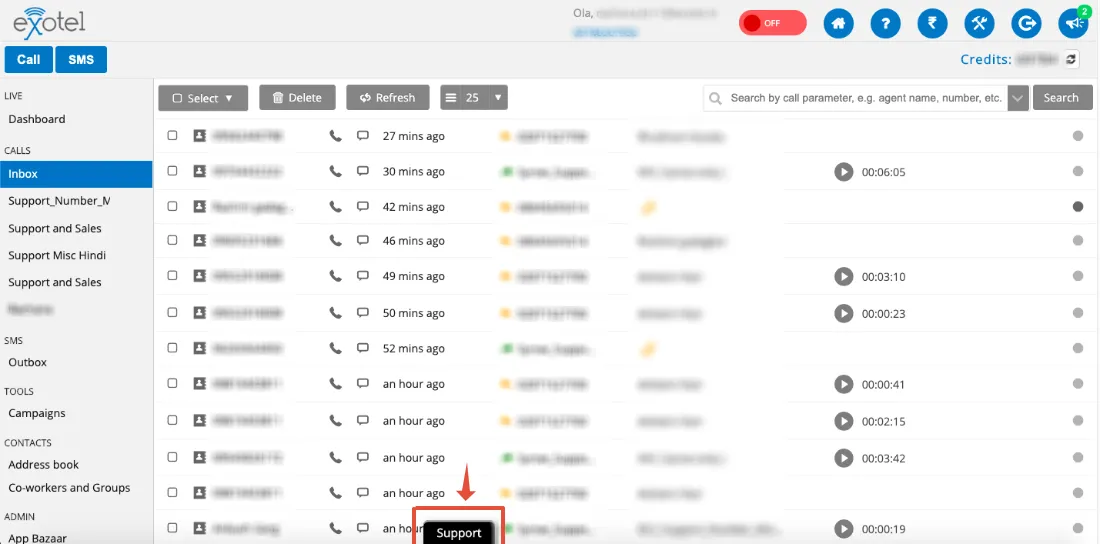This screenshot has height=544, width=1100.
Task: Click yellow note icon in 52 mins ago row
Action: tap(648, 348)
